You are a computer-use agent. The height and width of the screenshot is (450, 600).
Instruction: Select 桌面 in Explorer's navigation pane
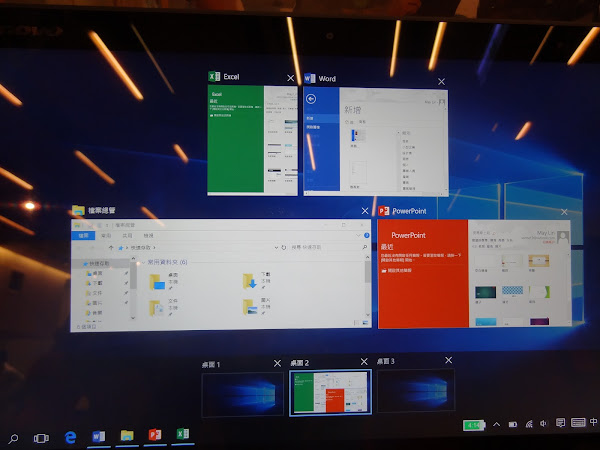tap(97, 273)
